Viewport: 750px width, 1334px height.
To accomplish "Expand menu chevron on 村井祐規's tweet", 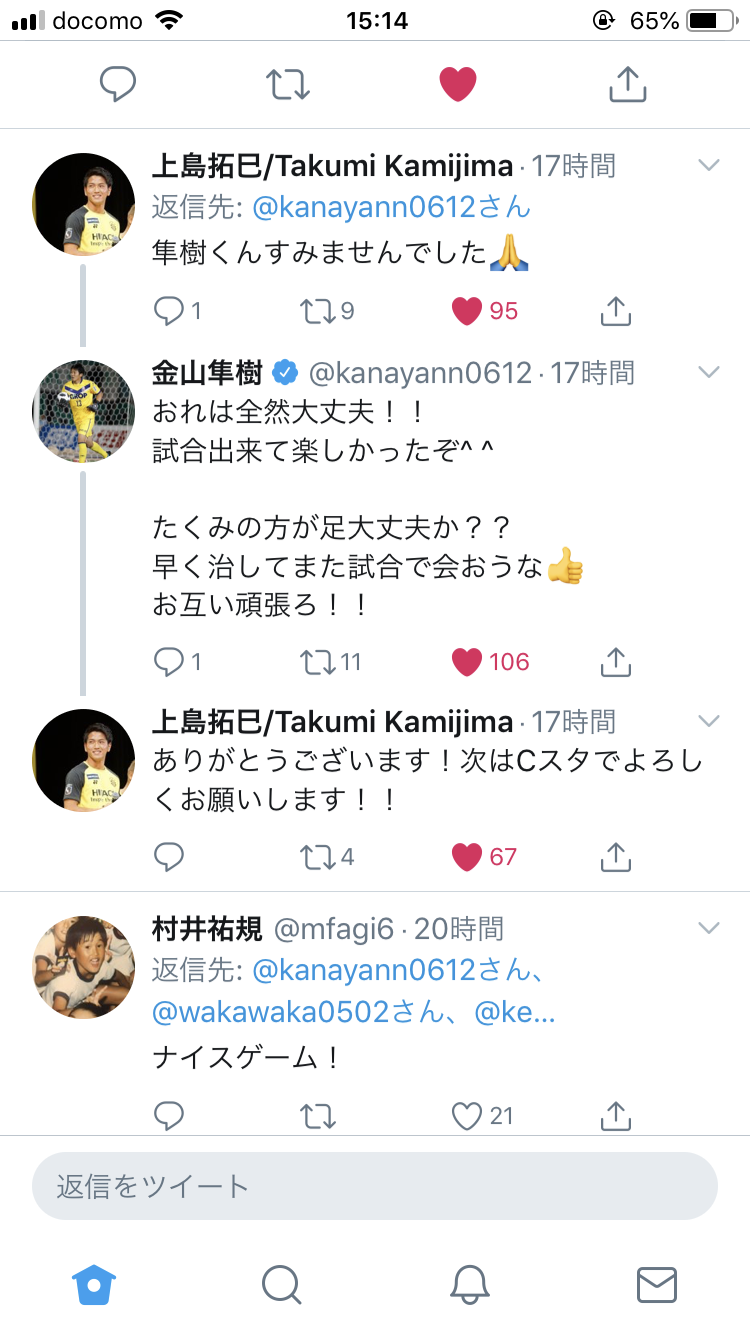I will click(708, 928).
